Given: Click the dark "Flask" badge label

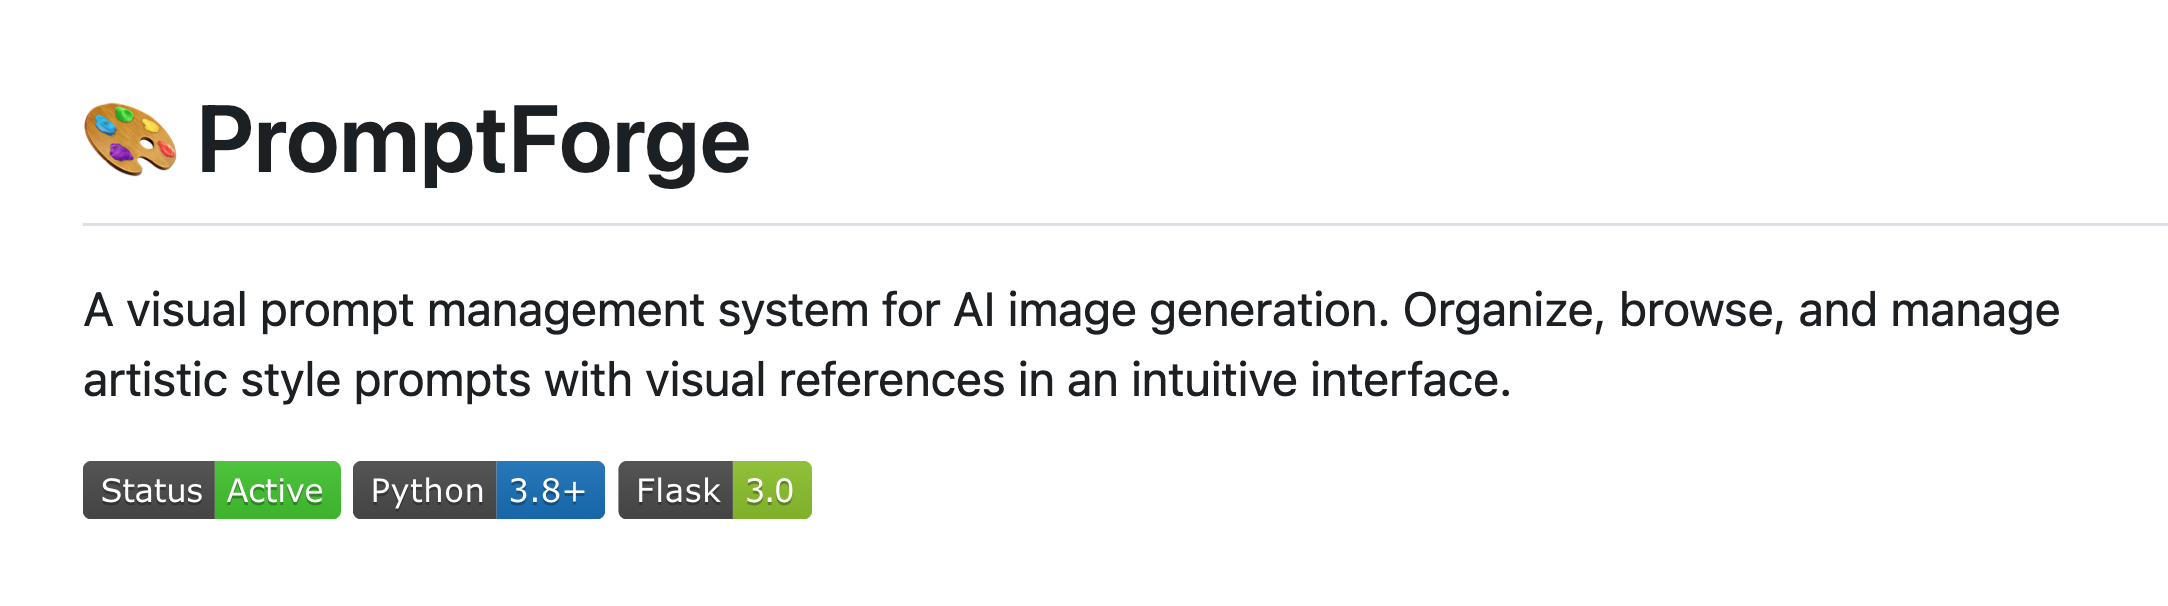Looking at the screenshot, I should [x=677, y=491].
